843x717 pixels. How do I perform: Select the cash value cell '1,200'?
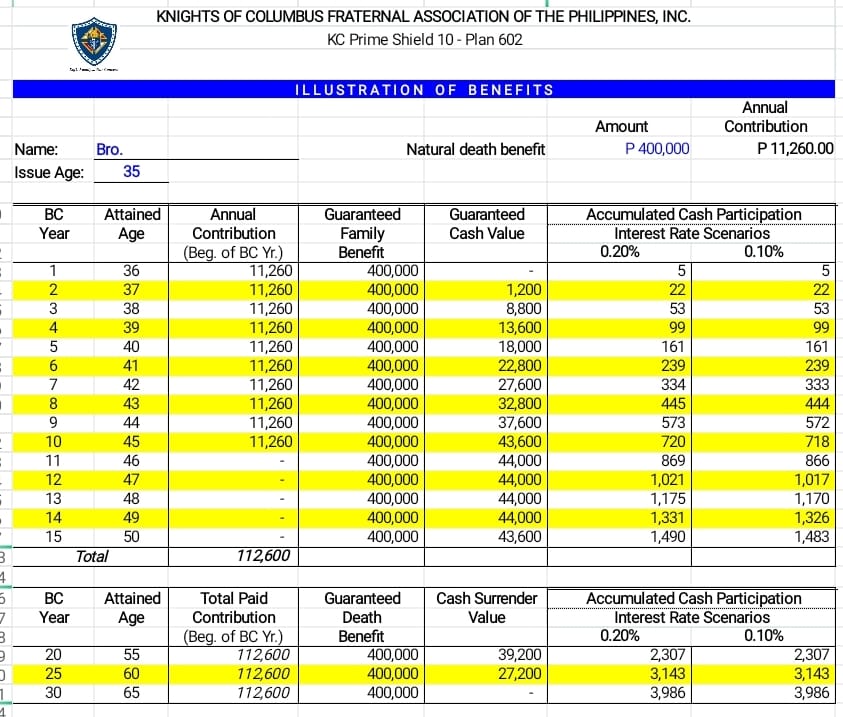523,290
